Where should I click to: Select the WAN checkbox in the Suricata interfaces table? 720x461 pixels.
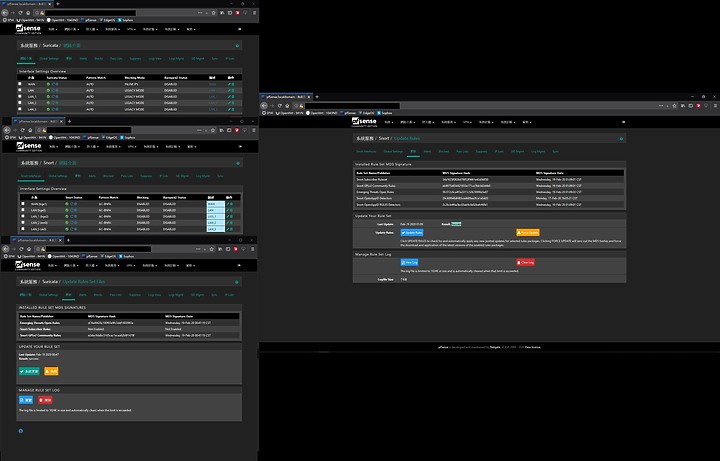tap(20, 84)
